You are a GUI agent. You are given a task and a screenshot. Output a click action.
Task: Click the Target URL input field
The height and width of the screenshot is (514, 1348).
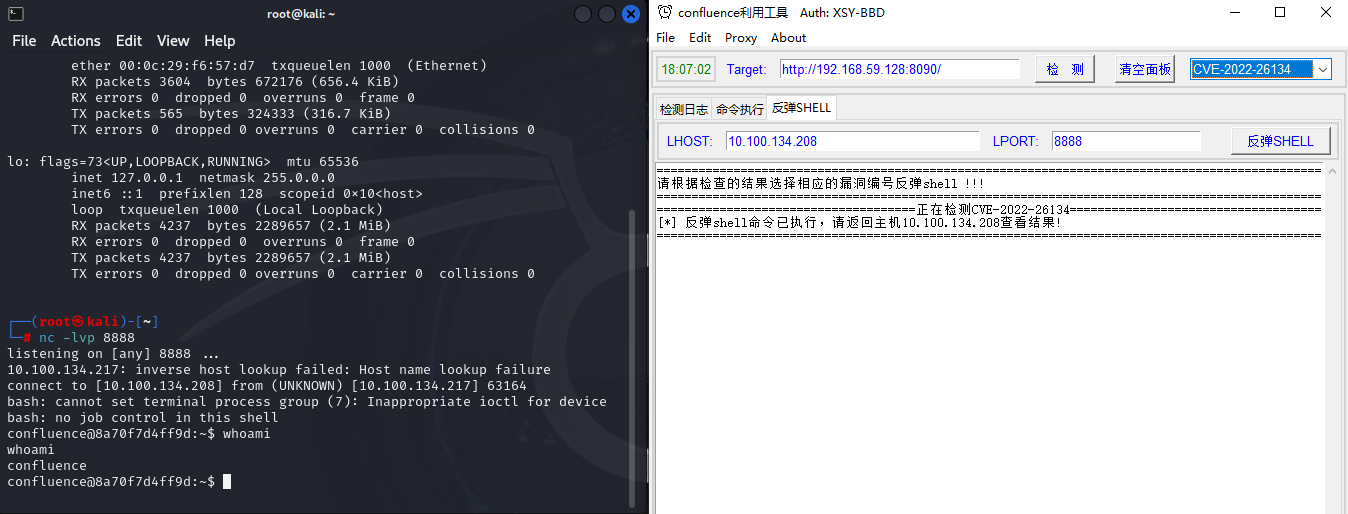click(x=899, y=69)
